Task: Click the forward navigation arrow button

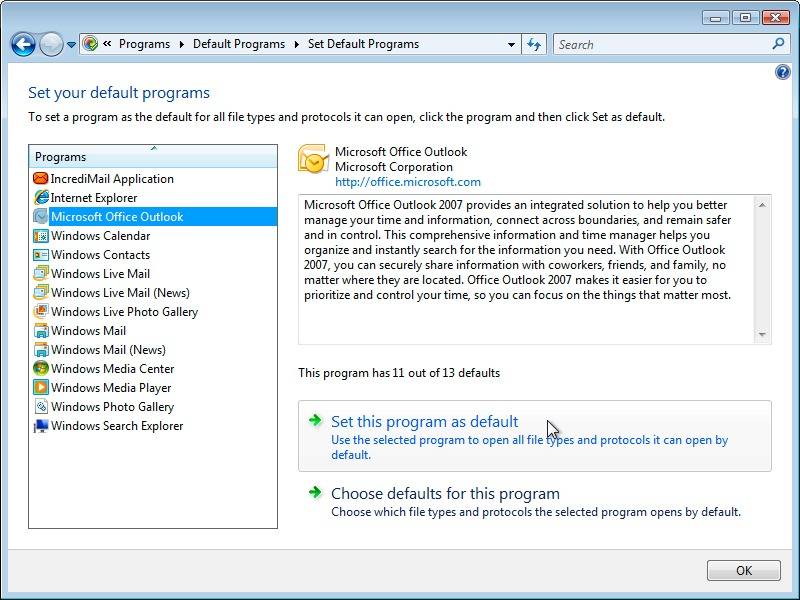Action: click(51, 44)
